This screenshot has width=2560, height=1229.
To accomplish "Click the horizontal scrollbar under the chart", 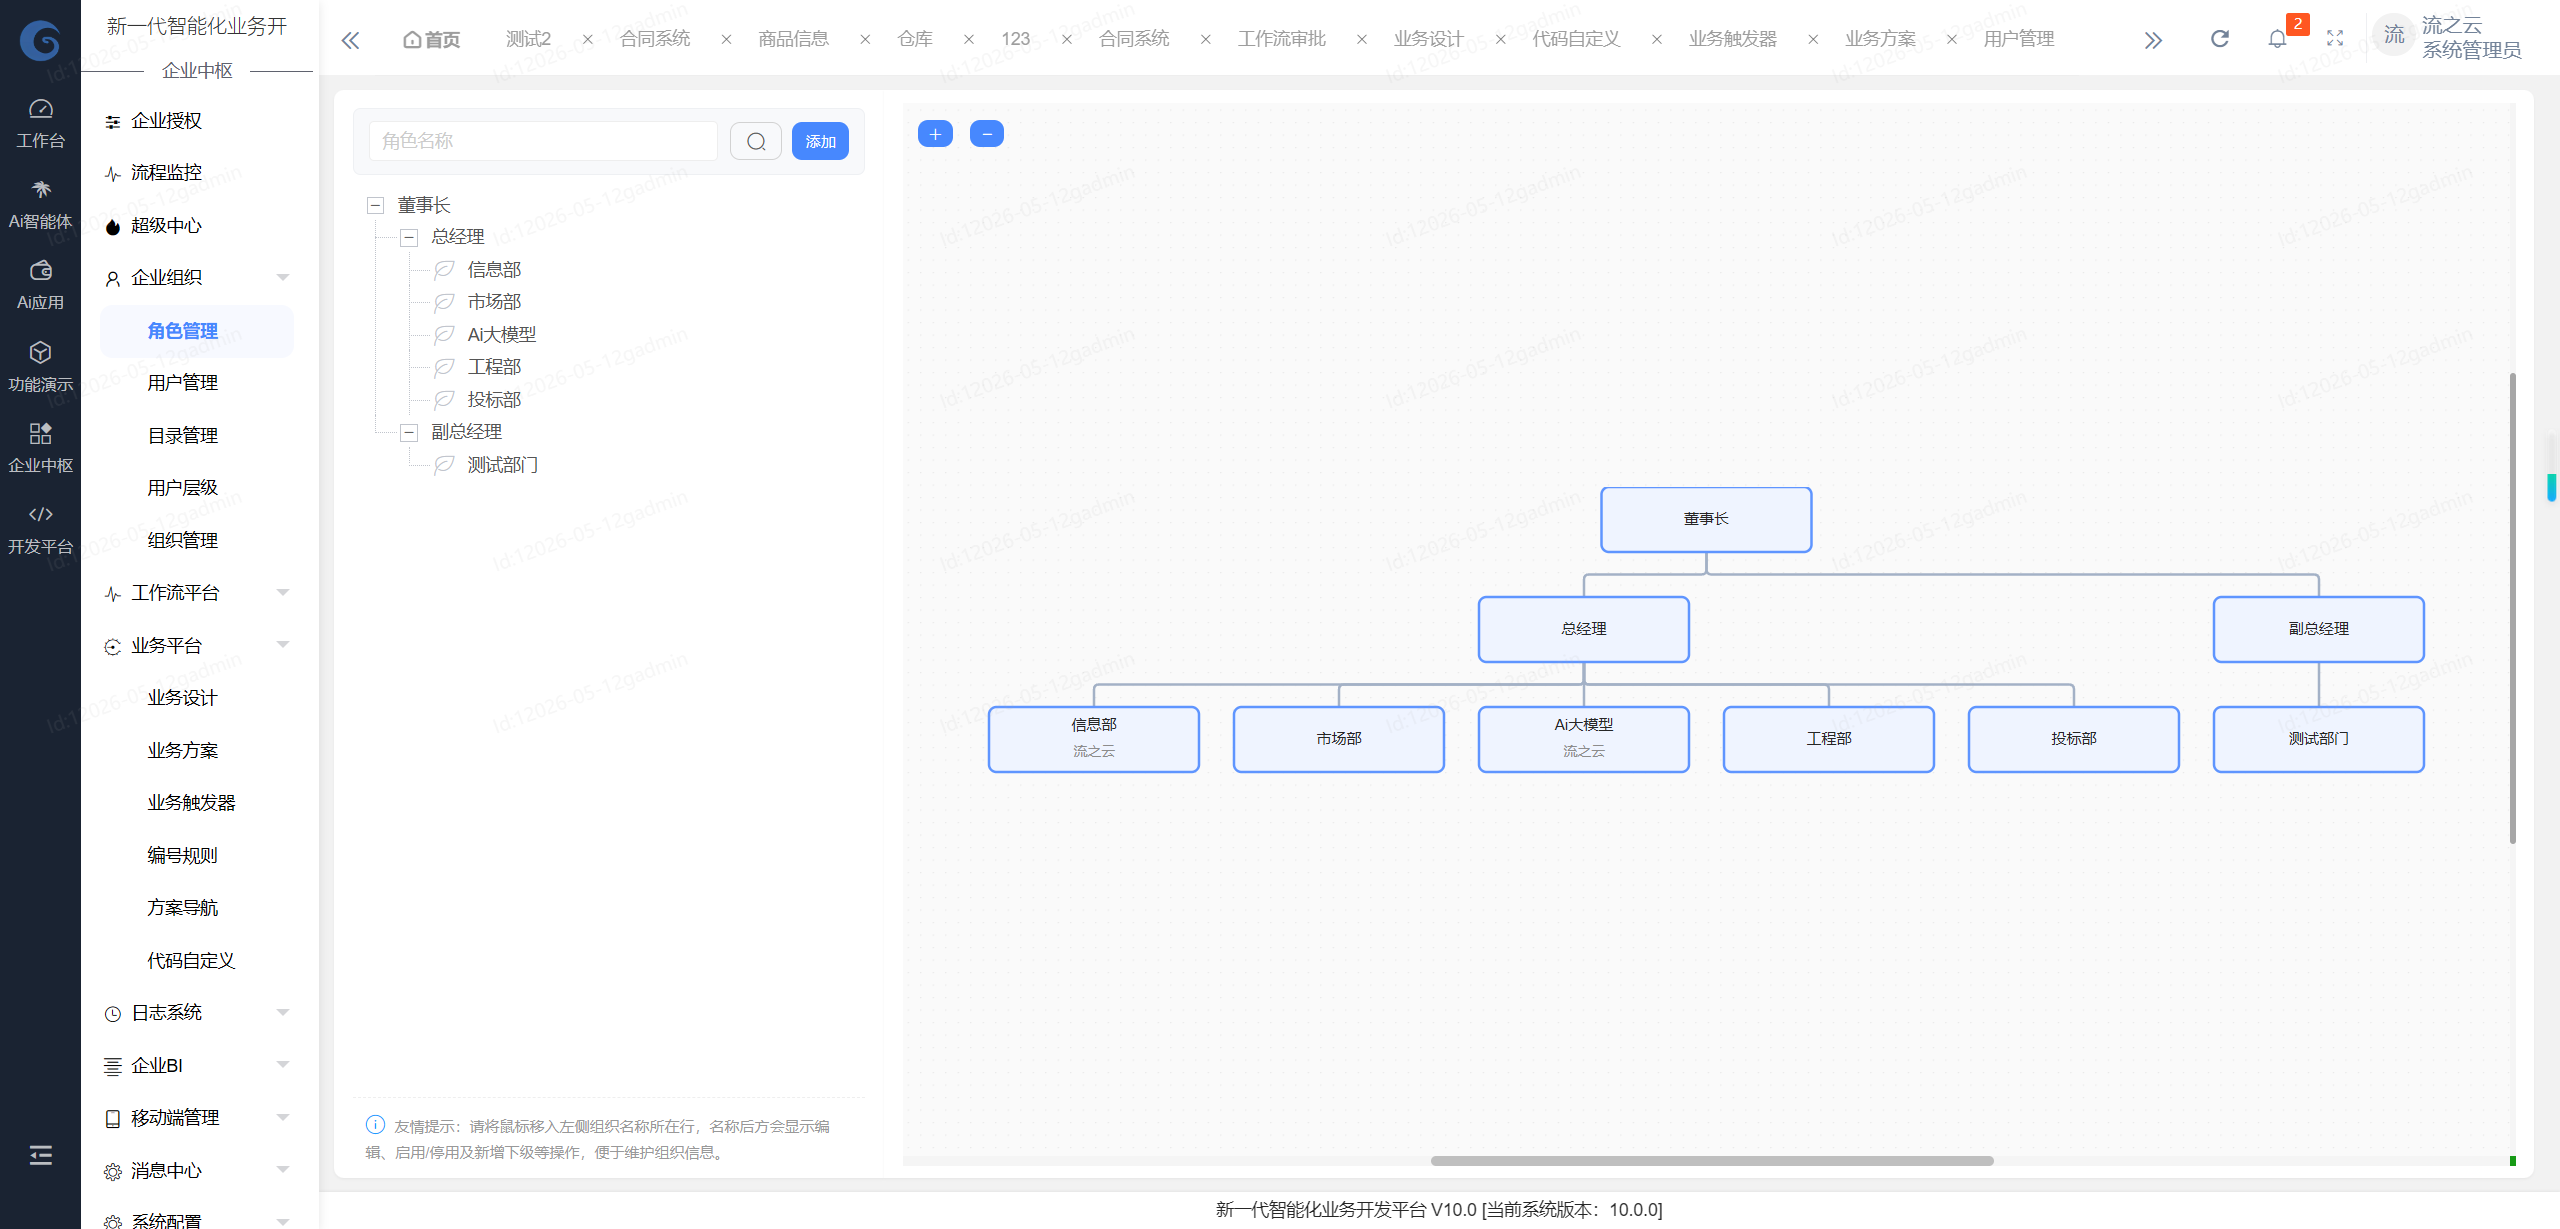I will point(1712,1161).
